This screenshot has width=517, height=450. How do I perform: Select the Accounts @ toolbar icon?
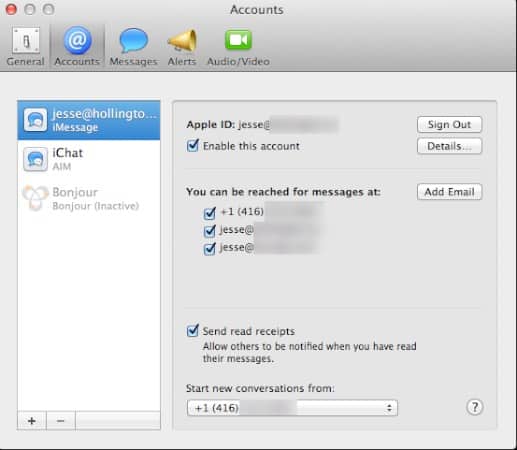pyautogui.click(x=77, y=40)
